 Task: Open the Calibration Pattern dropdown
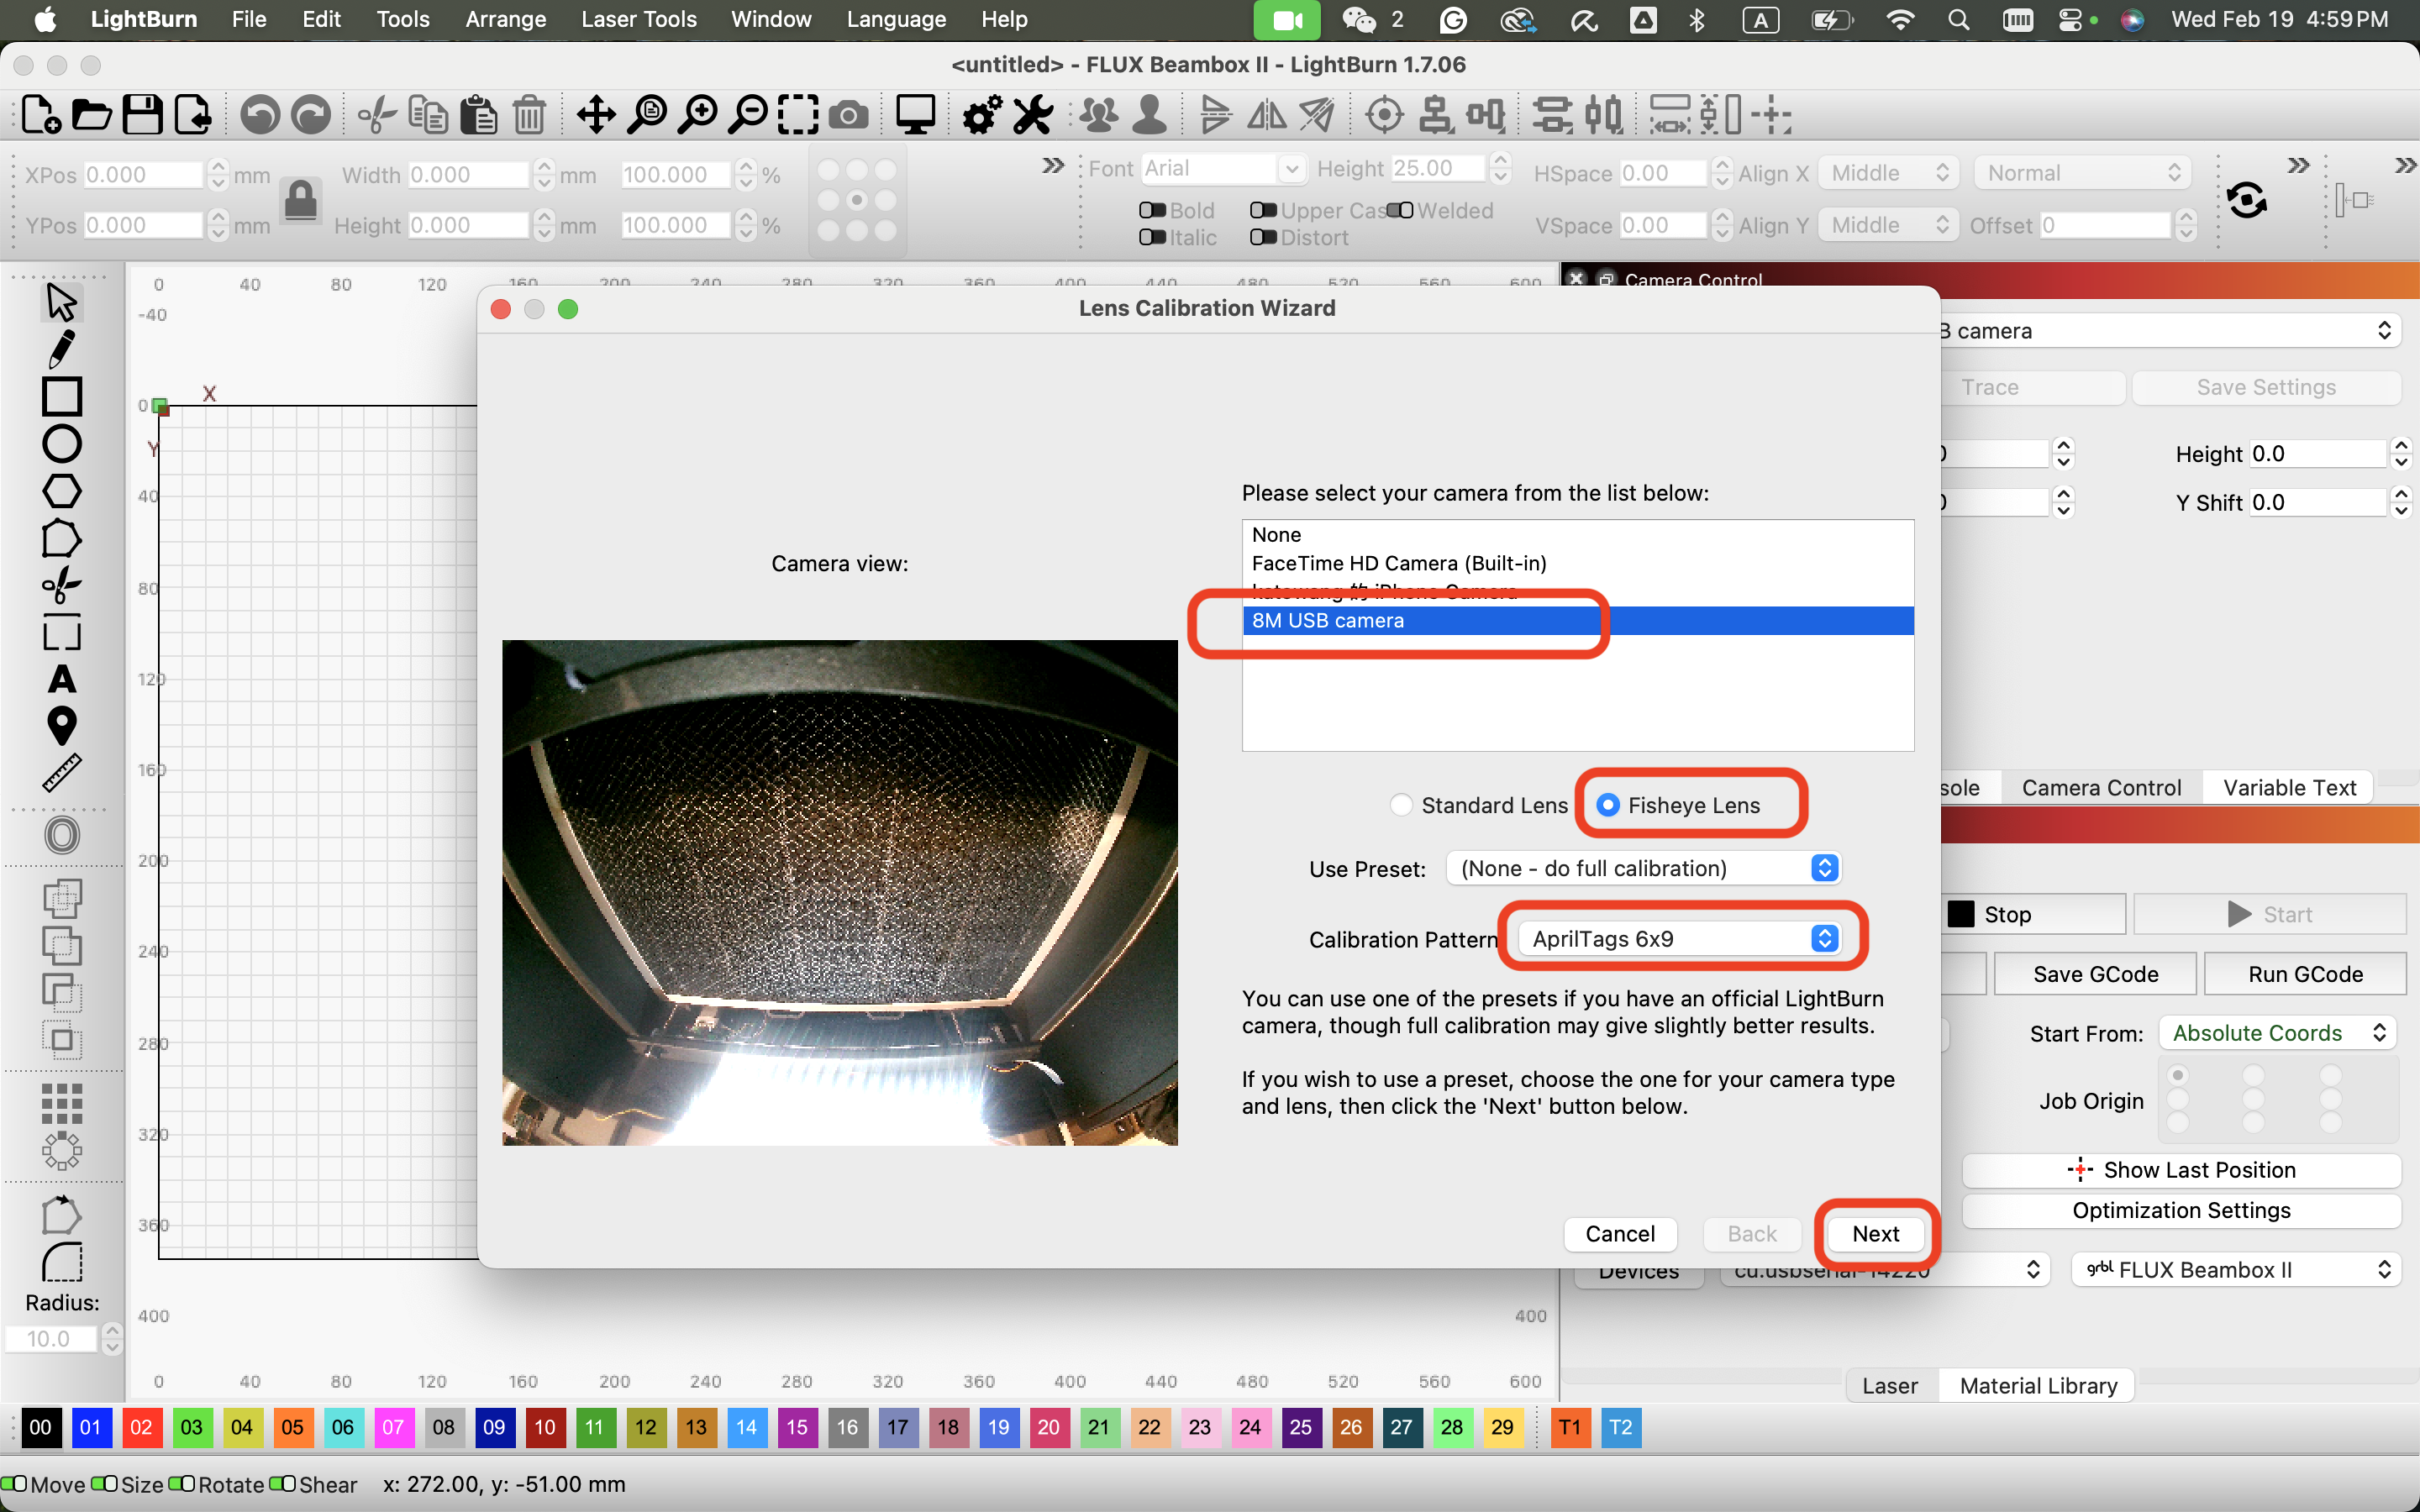(x=1680, y=938)
